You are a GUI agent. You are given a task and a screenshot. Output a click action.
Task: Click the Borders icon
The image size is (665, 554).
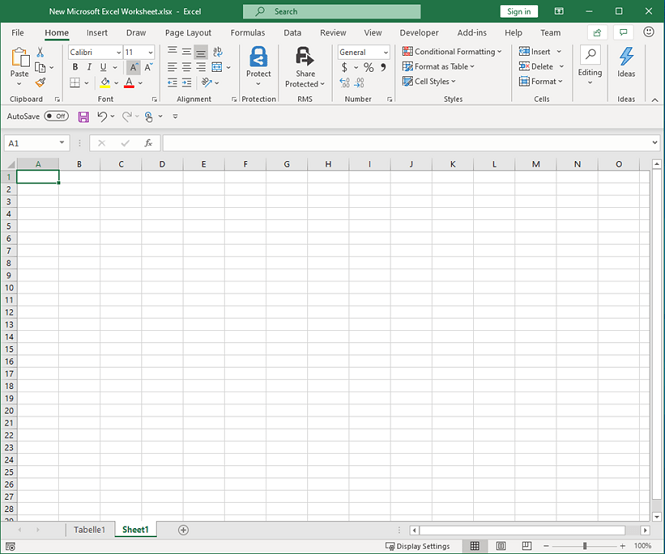[x=75, y=83]
